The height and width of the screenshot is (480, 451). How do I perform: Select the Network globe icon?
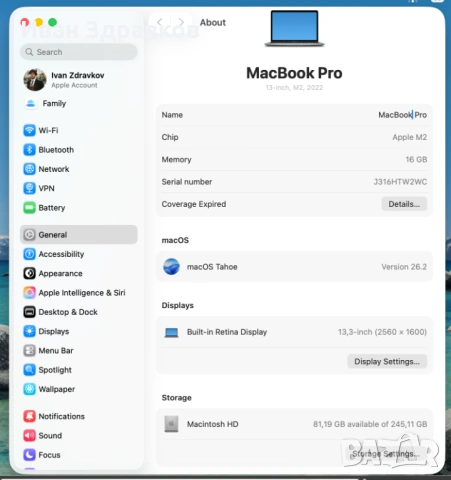29,169
